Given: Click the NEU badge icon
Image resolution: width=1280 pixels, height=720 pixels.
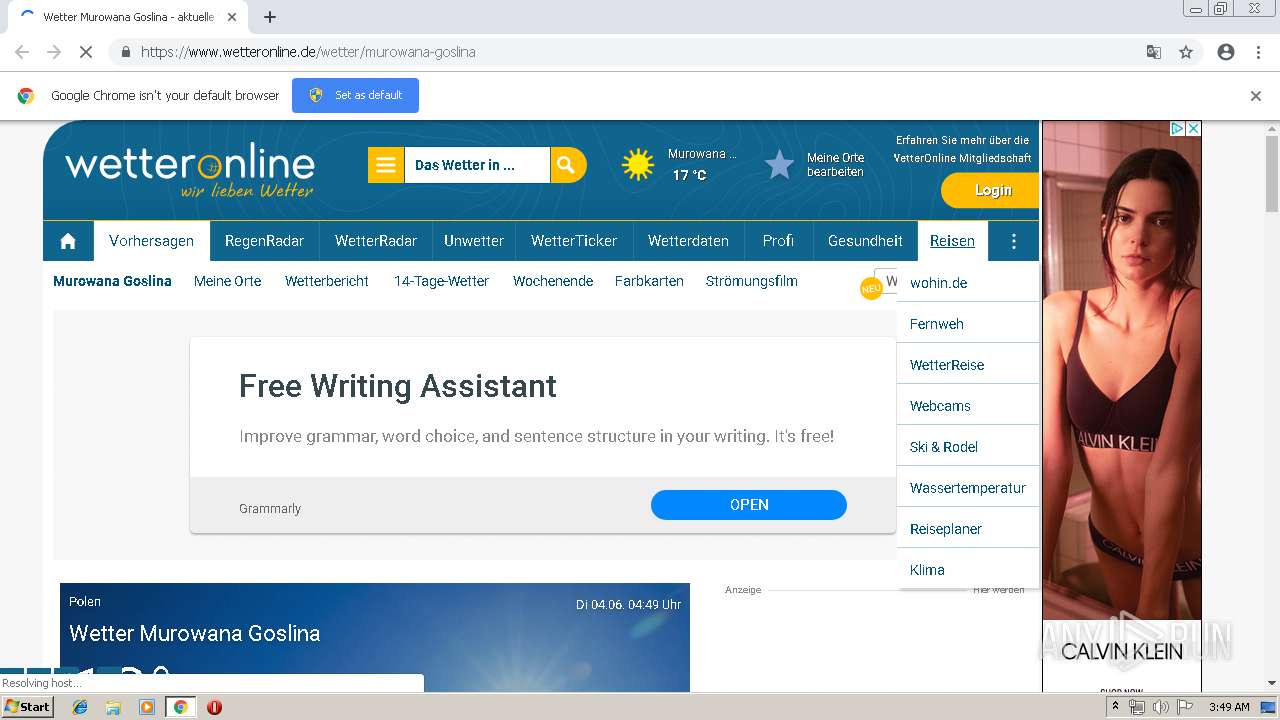Looking at the screenshot, I should (x=871, y=288).
